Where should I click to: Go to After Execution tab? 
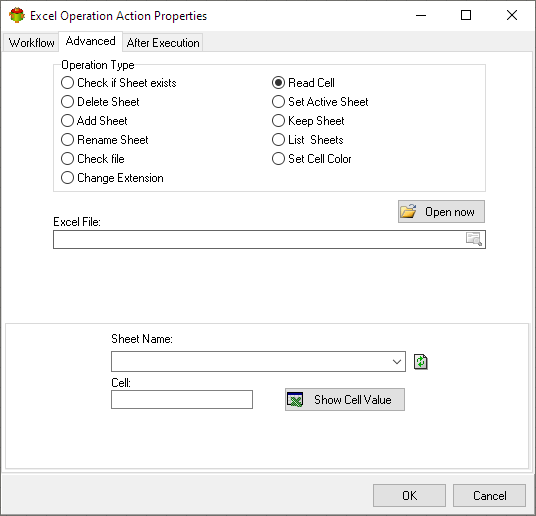click(163, 43)
